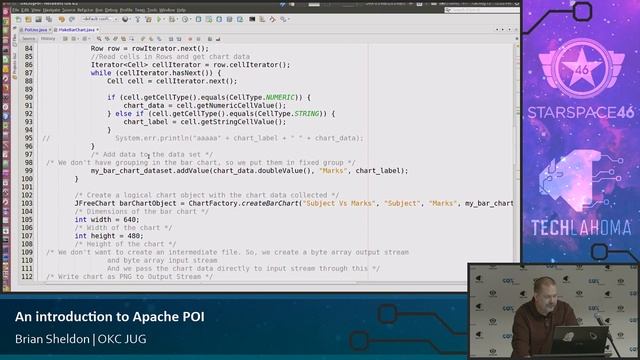640x360 pixels.
Task: Click 'chart_label = cell.getStringCellValue();' line
Action: 205,122
